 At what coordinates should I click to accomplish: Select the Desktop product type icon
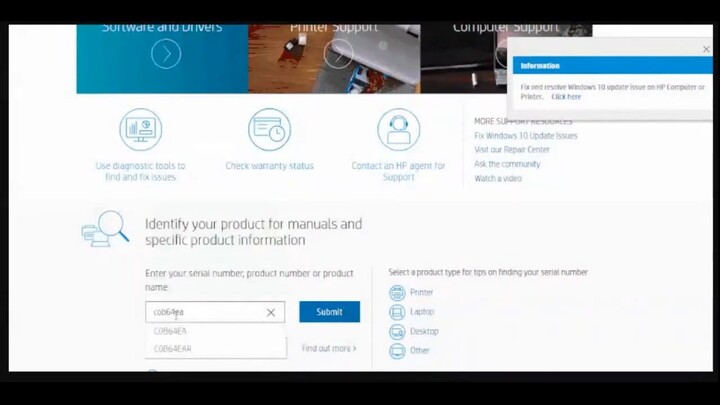[397, 332]
